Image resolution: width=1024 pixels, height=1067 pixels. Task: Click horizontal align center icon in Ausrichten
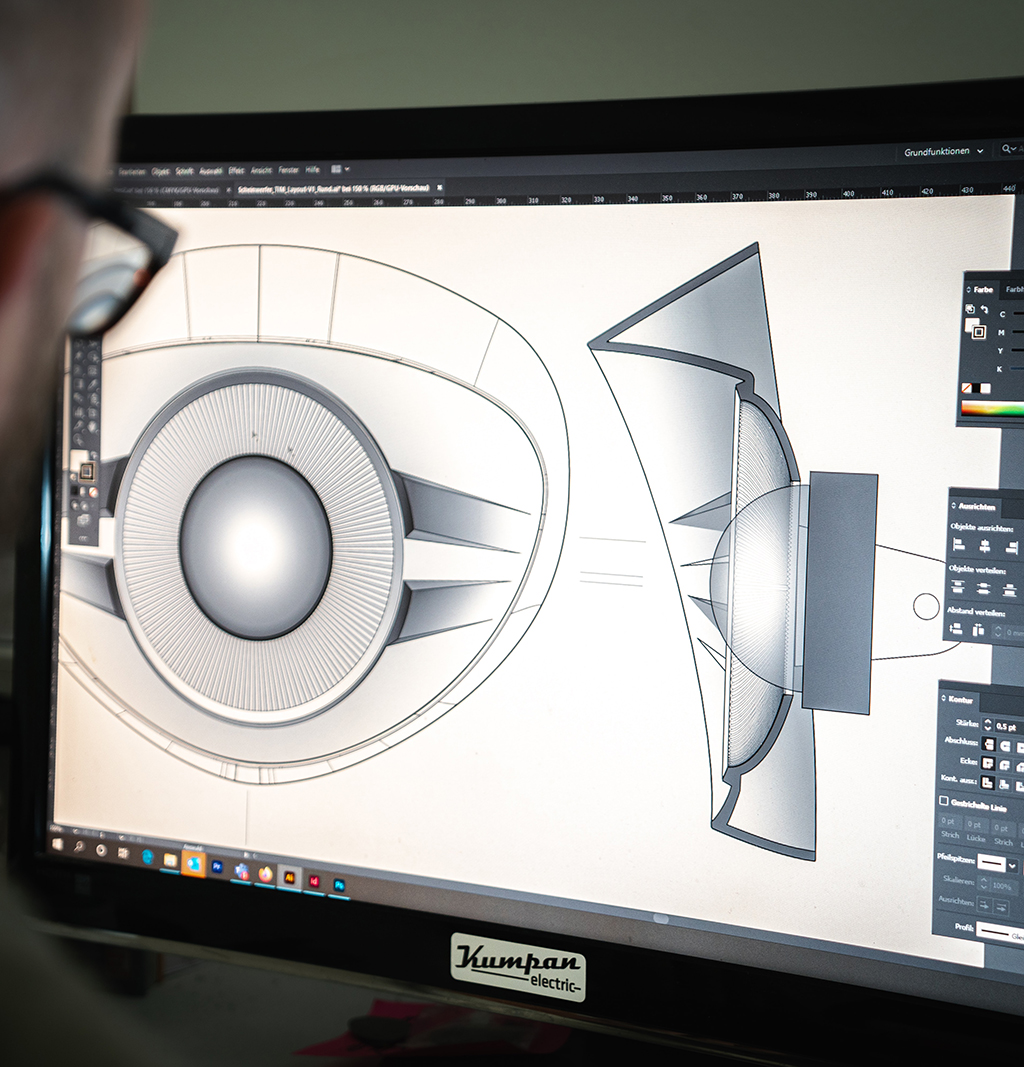985,546
